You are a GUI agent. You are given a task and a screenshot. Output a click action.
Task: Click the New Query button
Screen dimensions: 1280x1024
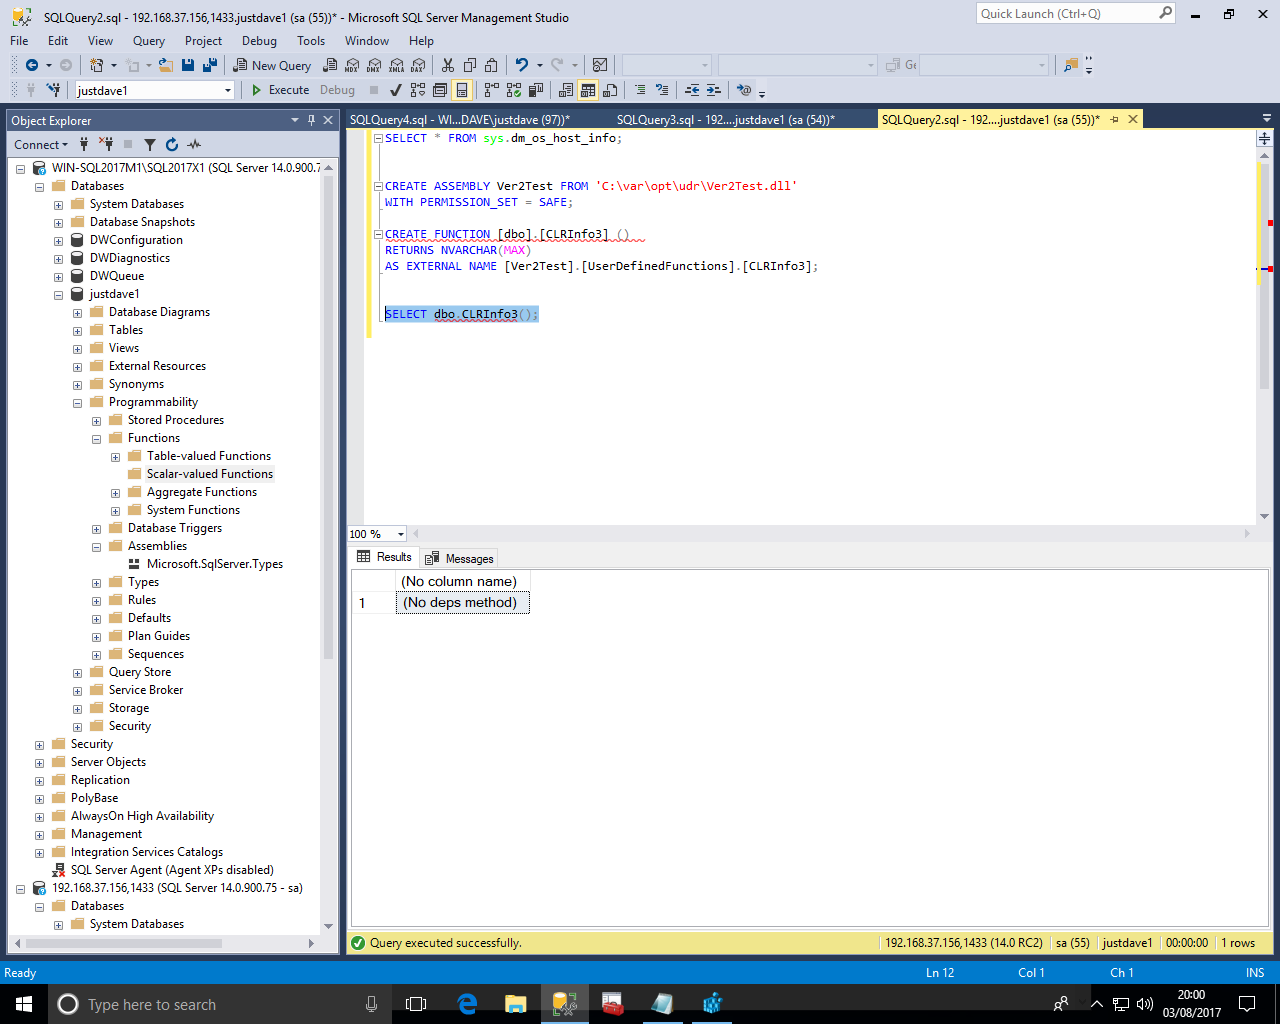pyautogui.click(x=272, y=66)
